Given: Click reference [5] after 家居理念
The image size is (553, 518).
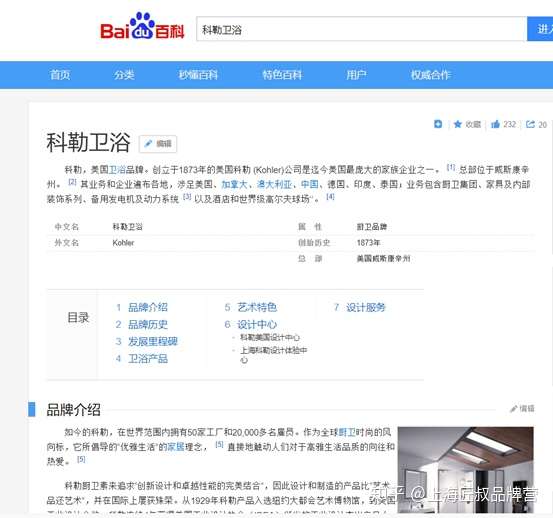Looking at the screenshot, I should (219, 445).
